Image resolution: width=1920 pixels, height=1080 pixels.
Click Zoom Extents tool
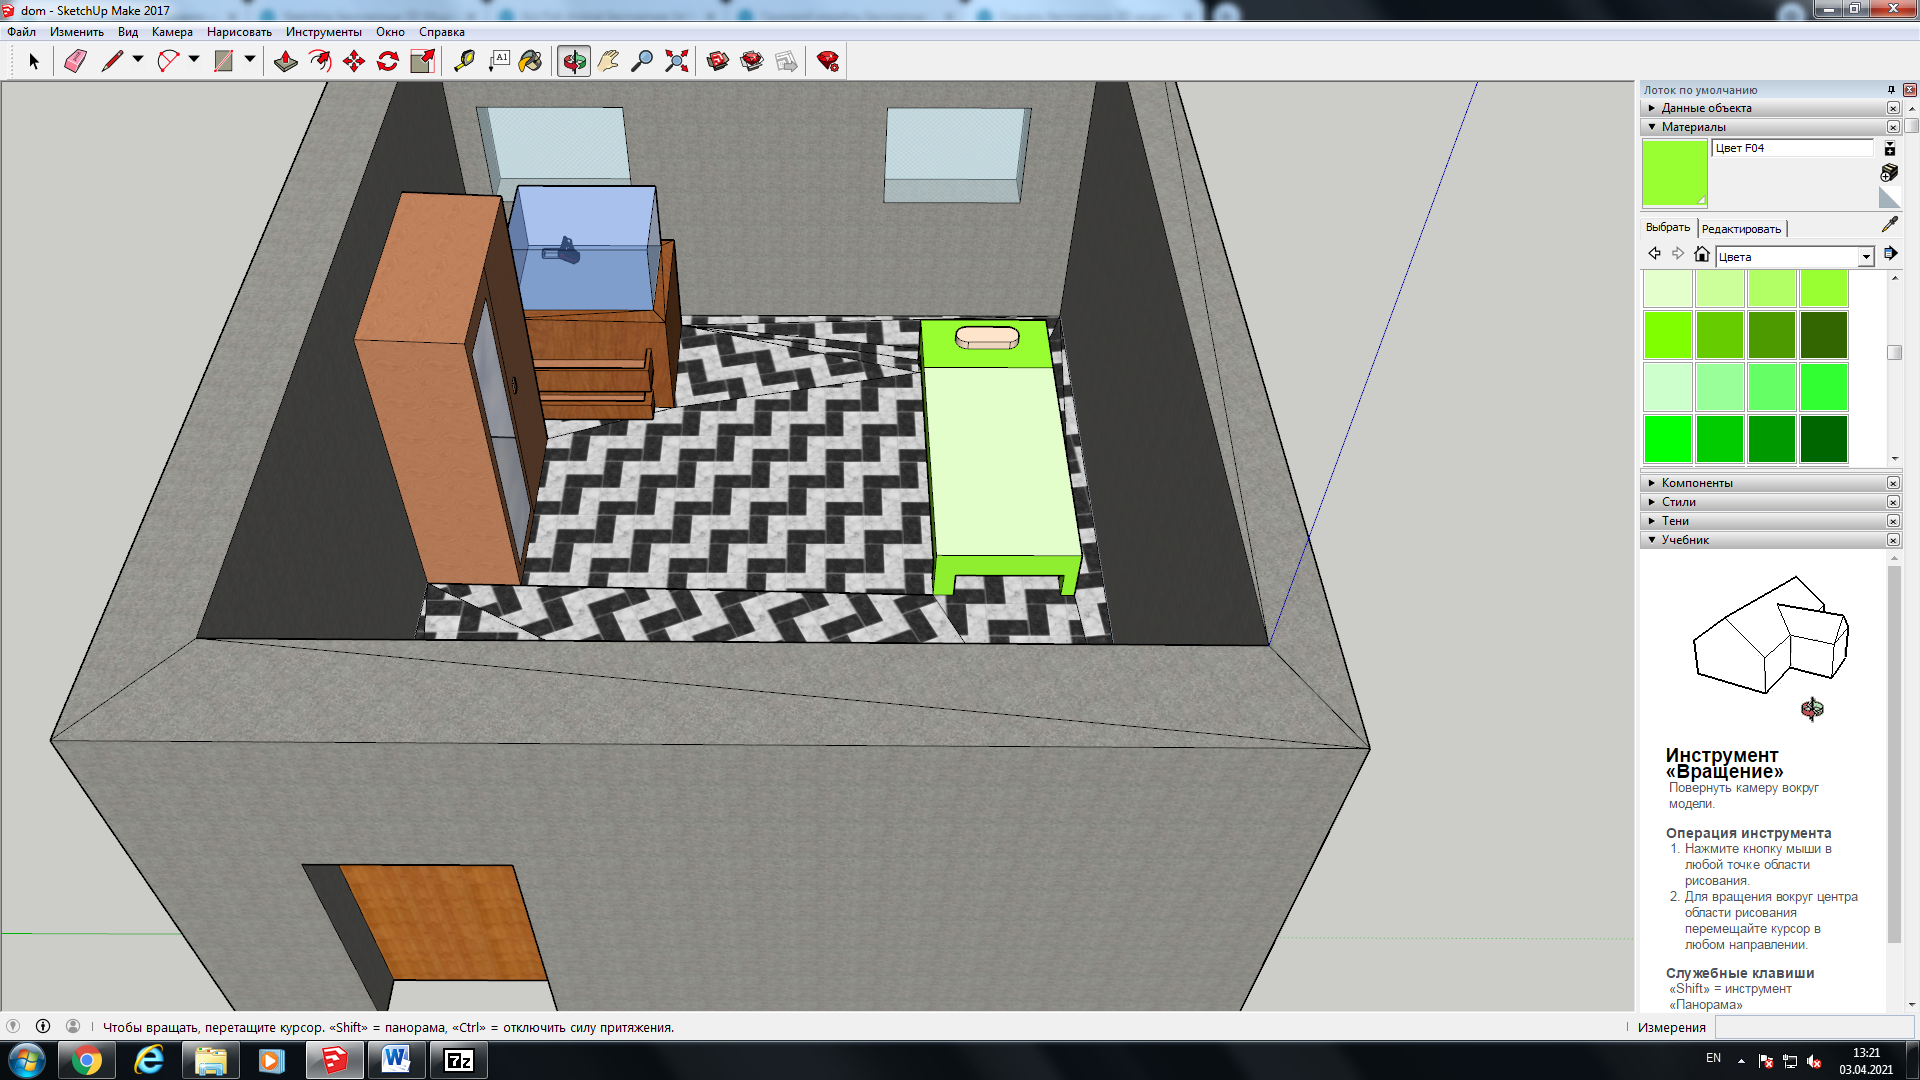tap(677, 61)
